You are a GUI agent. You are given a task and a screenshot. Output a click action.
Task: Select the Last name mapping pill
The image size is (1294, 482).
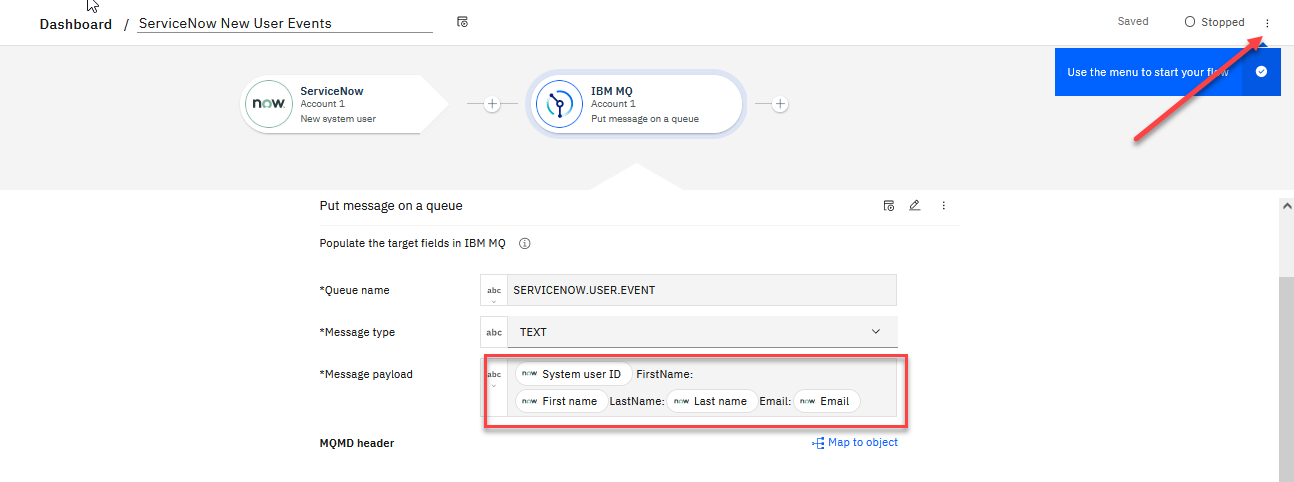click(x=712, y=401)
